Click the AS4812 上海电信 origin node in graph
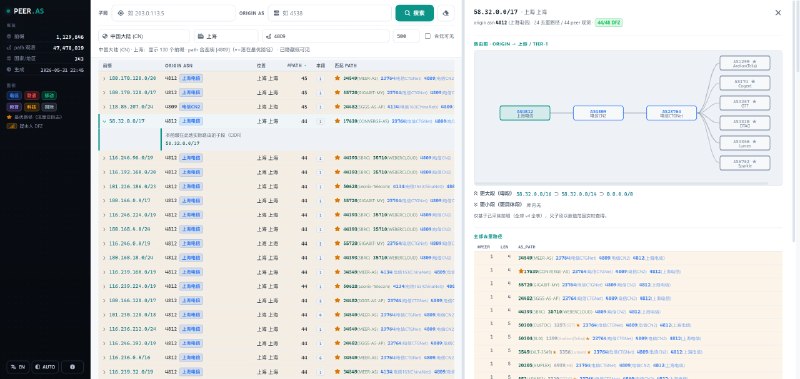The image size is (800, 379). coord(525,113)
